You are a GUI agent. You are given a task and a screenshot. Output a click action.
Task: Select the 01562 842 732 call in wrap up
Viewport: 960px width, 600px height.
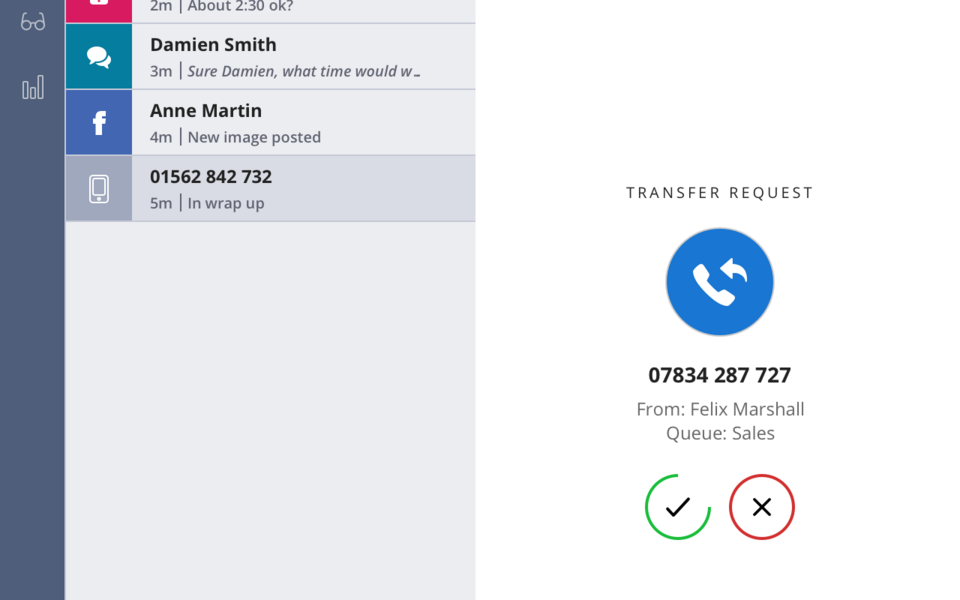tap(271, 189)
